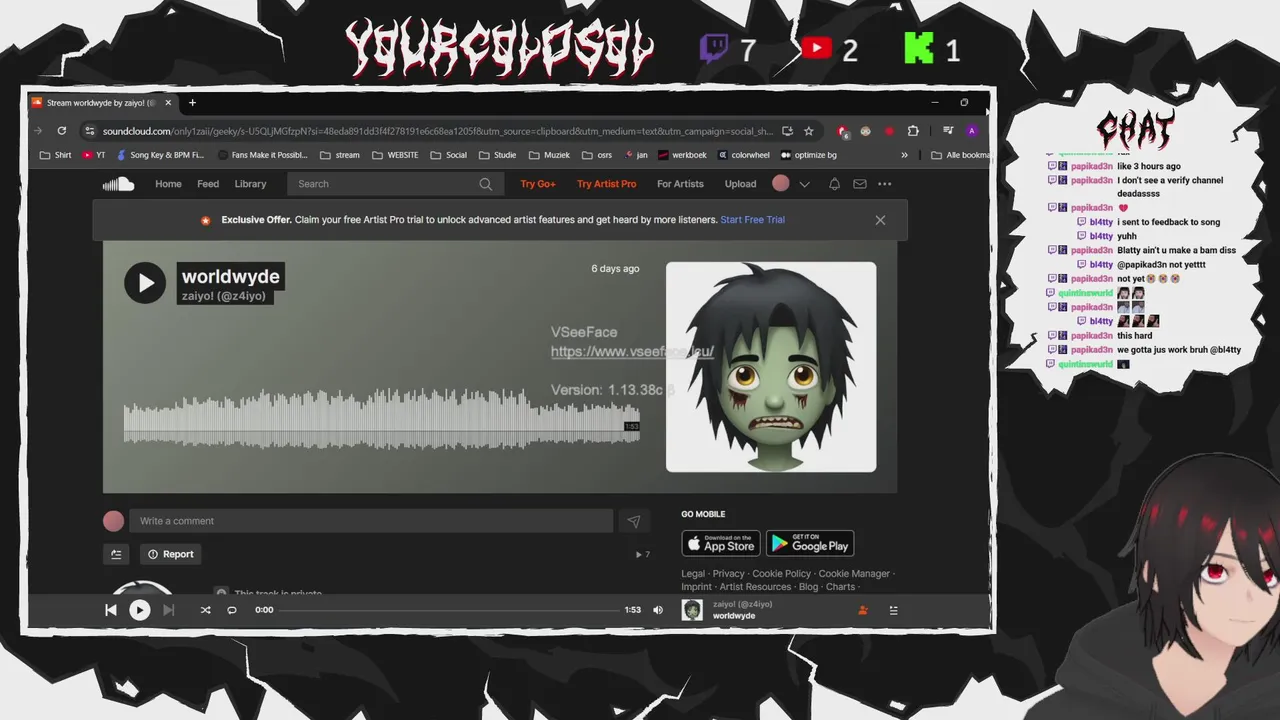Open the notifications bell
Viewport: 1280px width, 720px height.
(834, 184)
